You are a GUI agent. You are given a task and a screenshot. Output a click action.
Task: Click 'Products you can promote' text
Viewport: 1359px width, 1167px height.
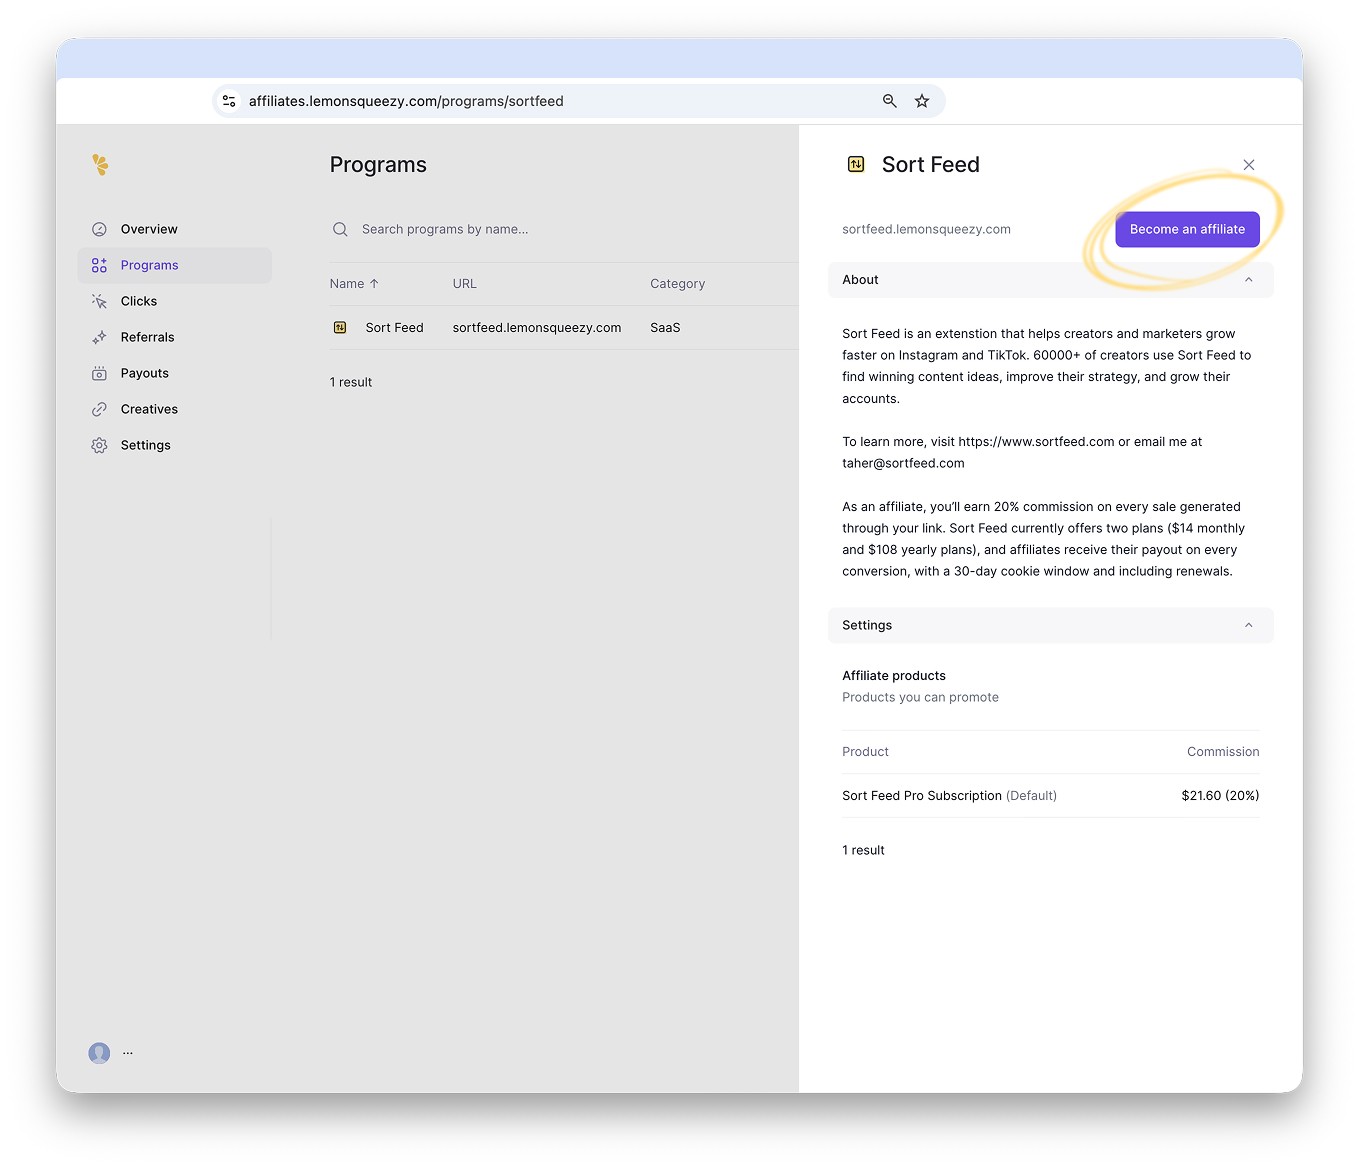920,697
